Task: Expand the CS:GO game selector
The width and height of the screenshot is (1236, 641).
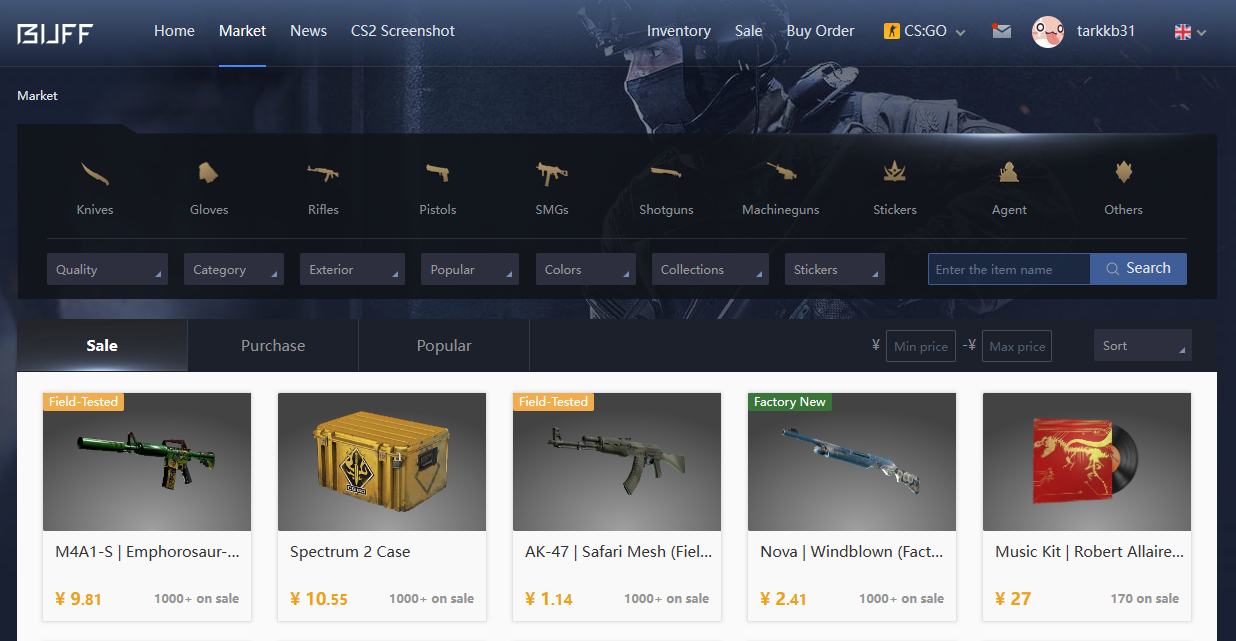Action: pos(925,31)
